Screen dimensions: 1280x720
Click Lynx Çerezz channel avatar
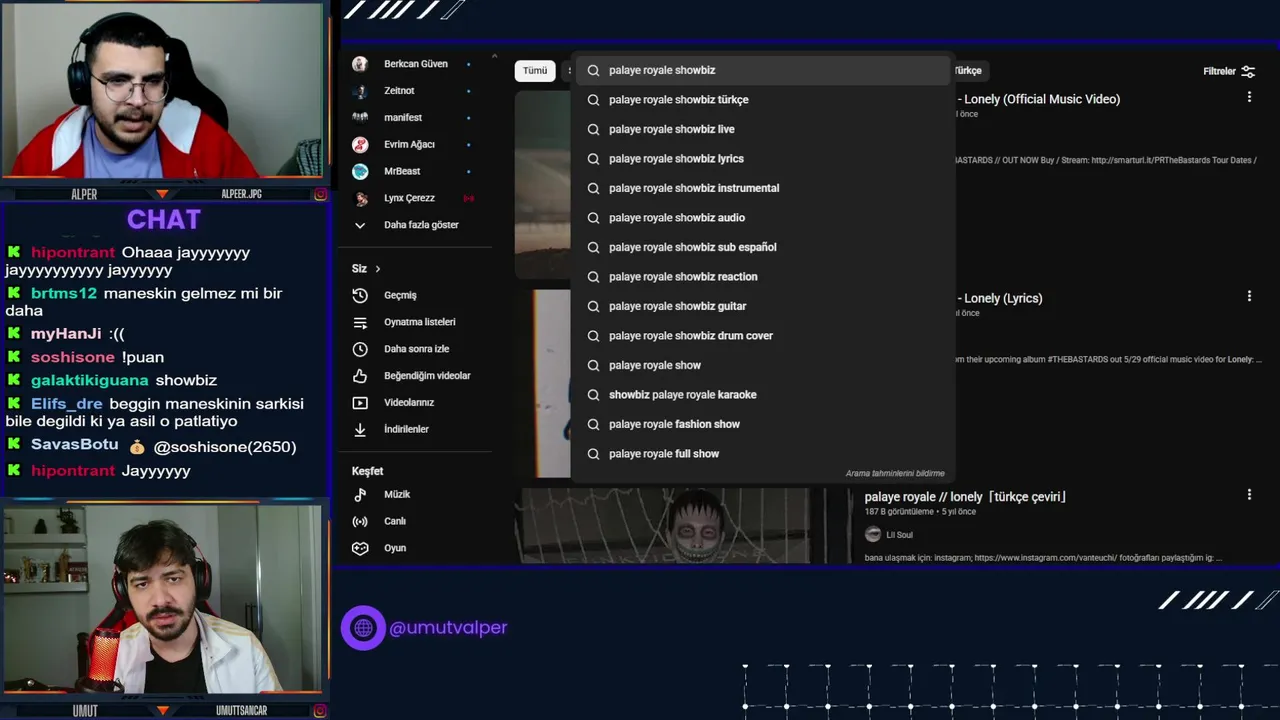click(x=360, y=198)
